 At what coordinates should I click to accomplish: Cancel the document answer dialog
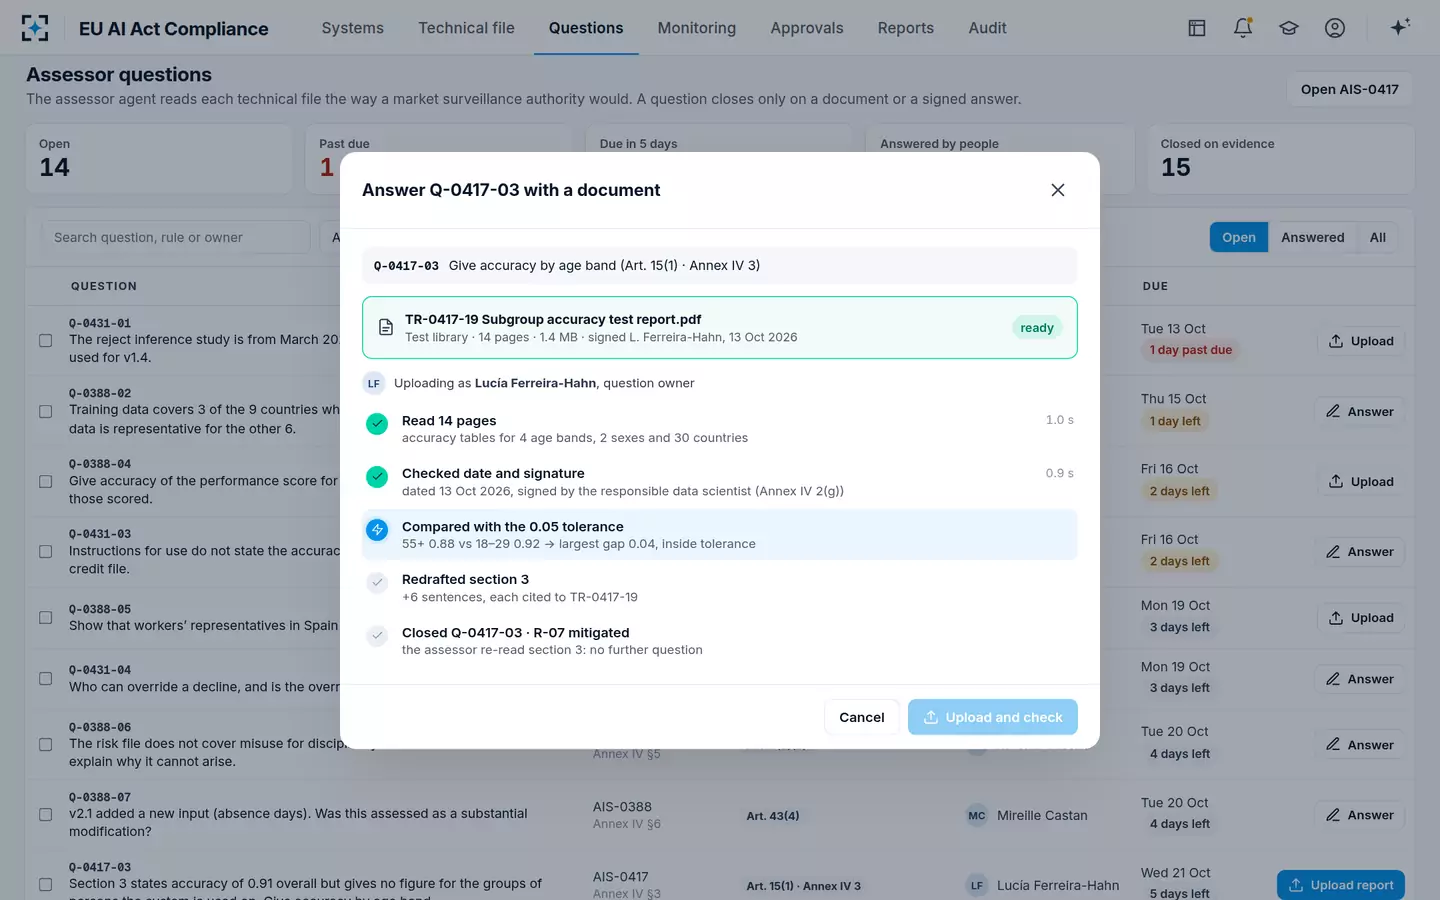[x=862, y=717]
